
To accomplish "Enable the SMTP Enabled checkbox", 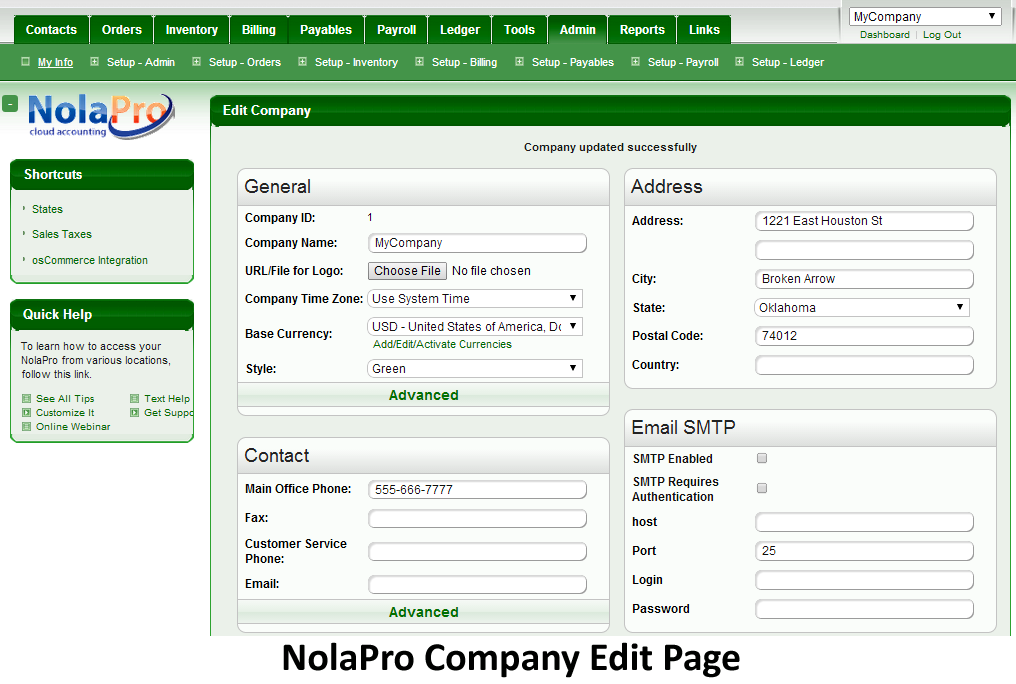I will pyautogui.click(x=761, y=457).
